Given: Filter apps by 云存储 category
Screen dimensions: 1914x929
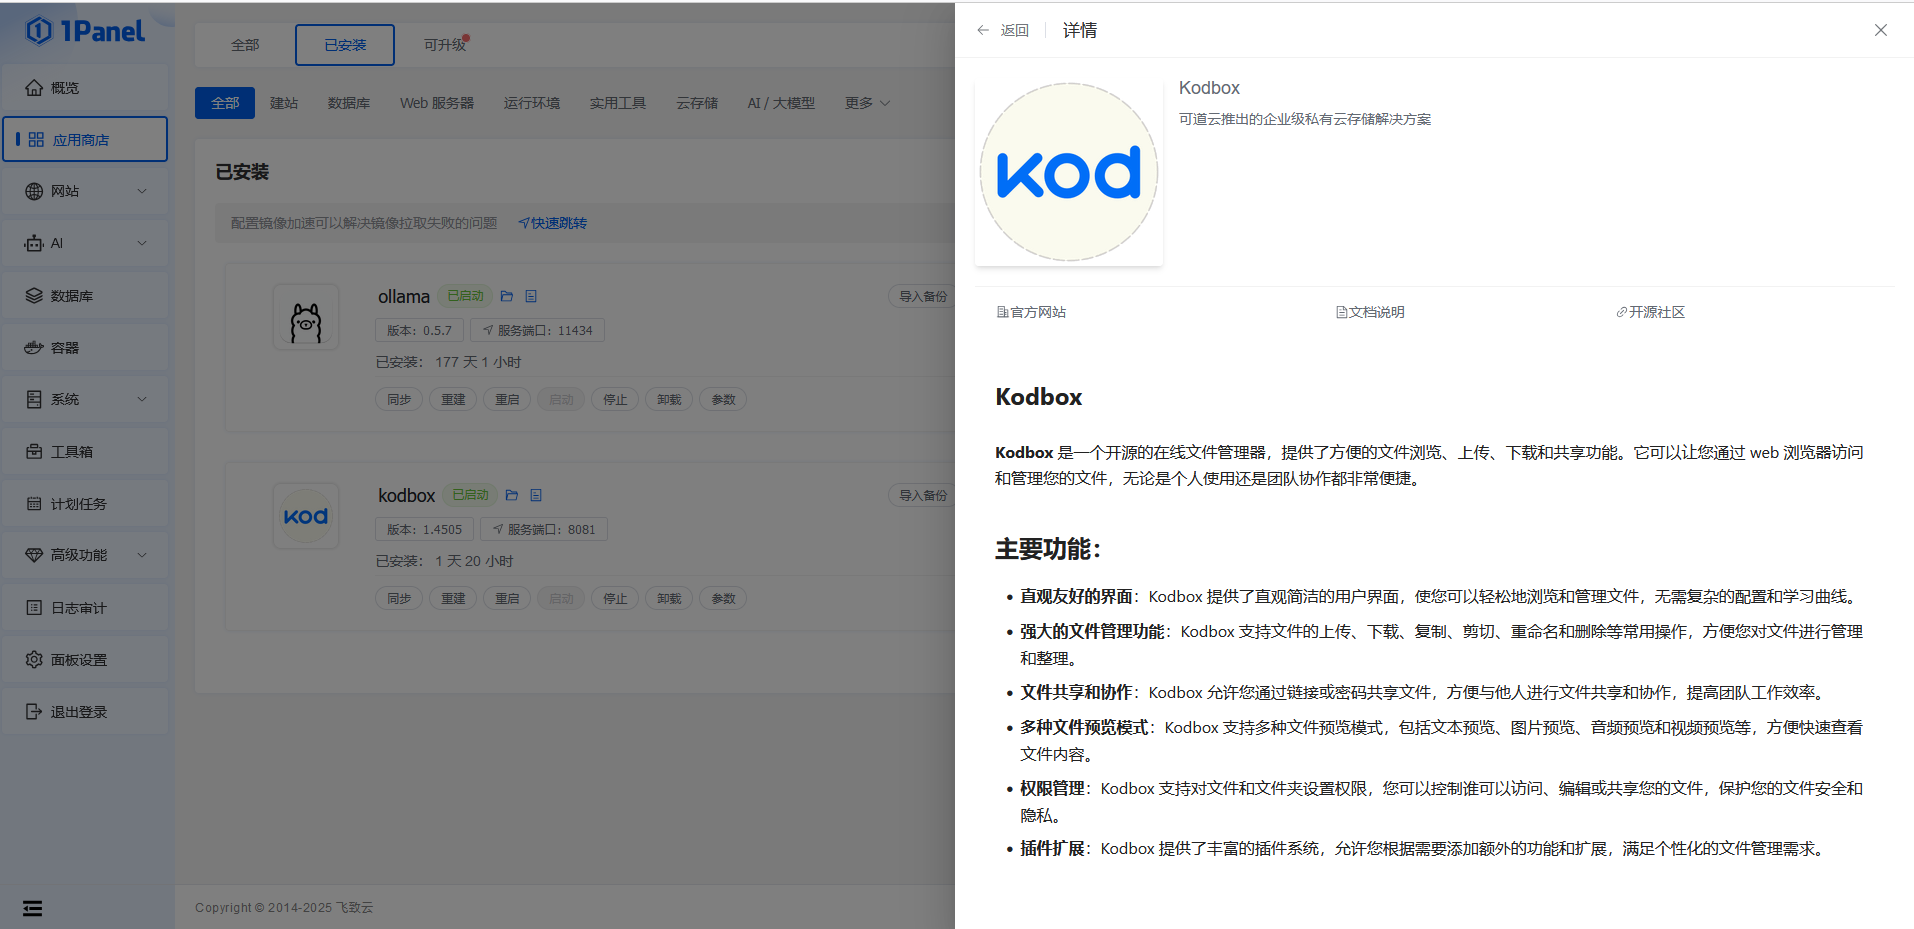Looking at the screenshot, I should [x=697, y=103].
